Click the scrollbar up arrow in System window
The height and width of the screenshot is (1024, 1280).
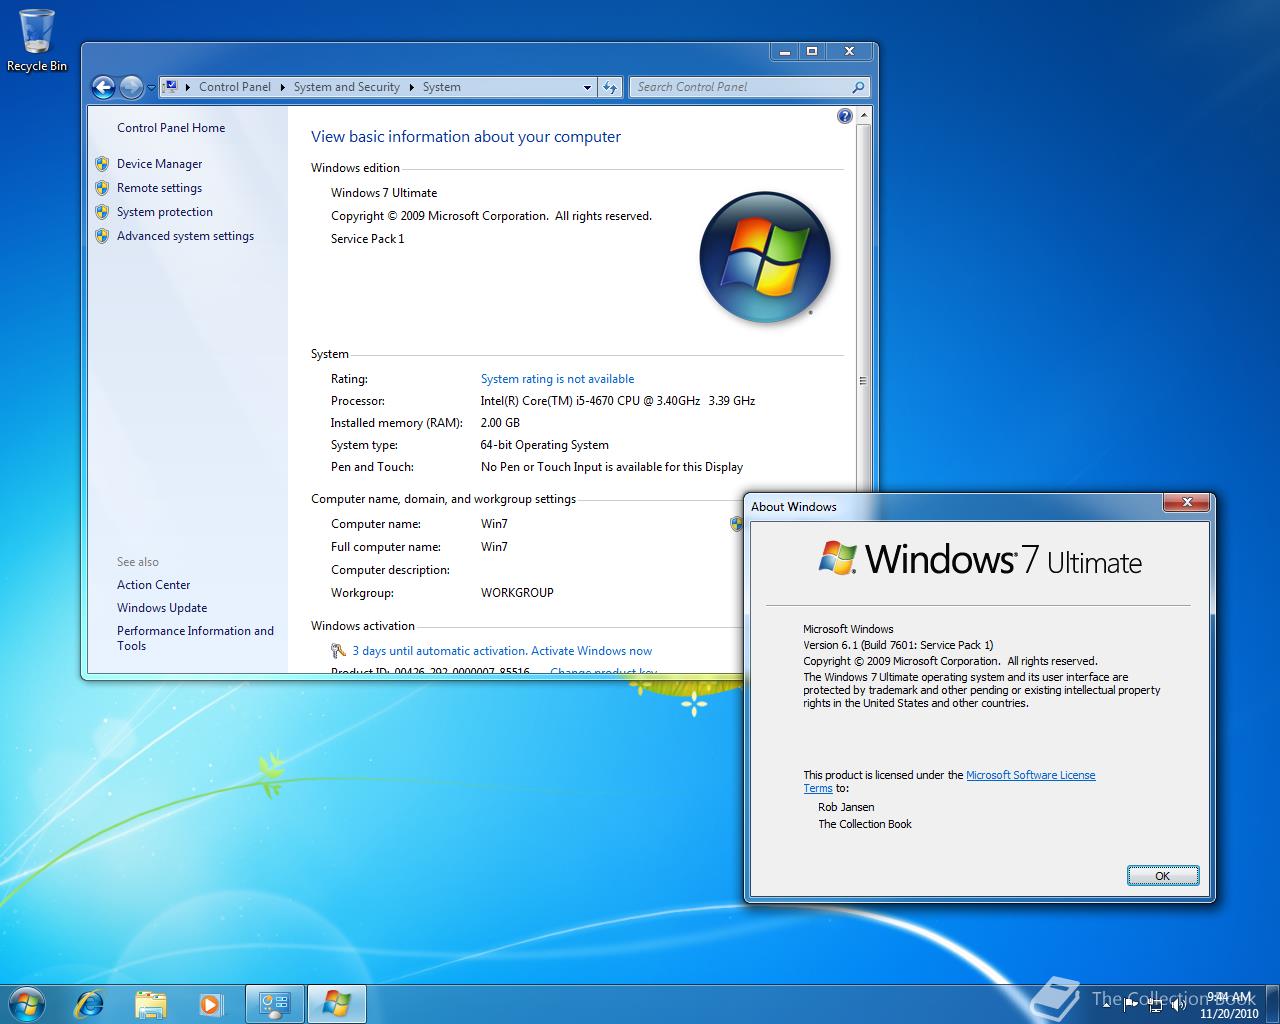(x=864, y=116)
